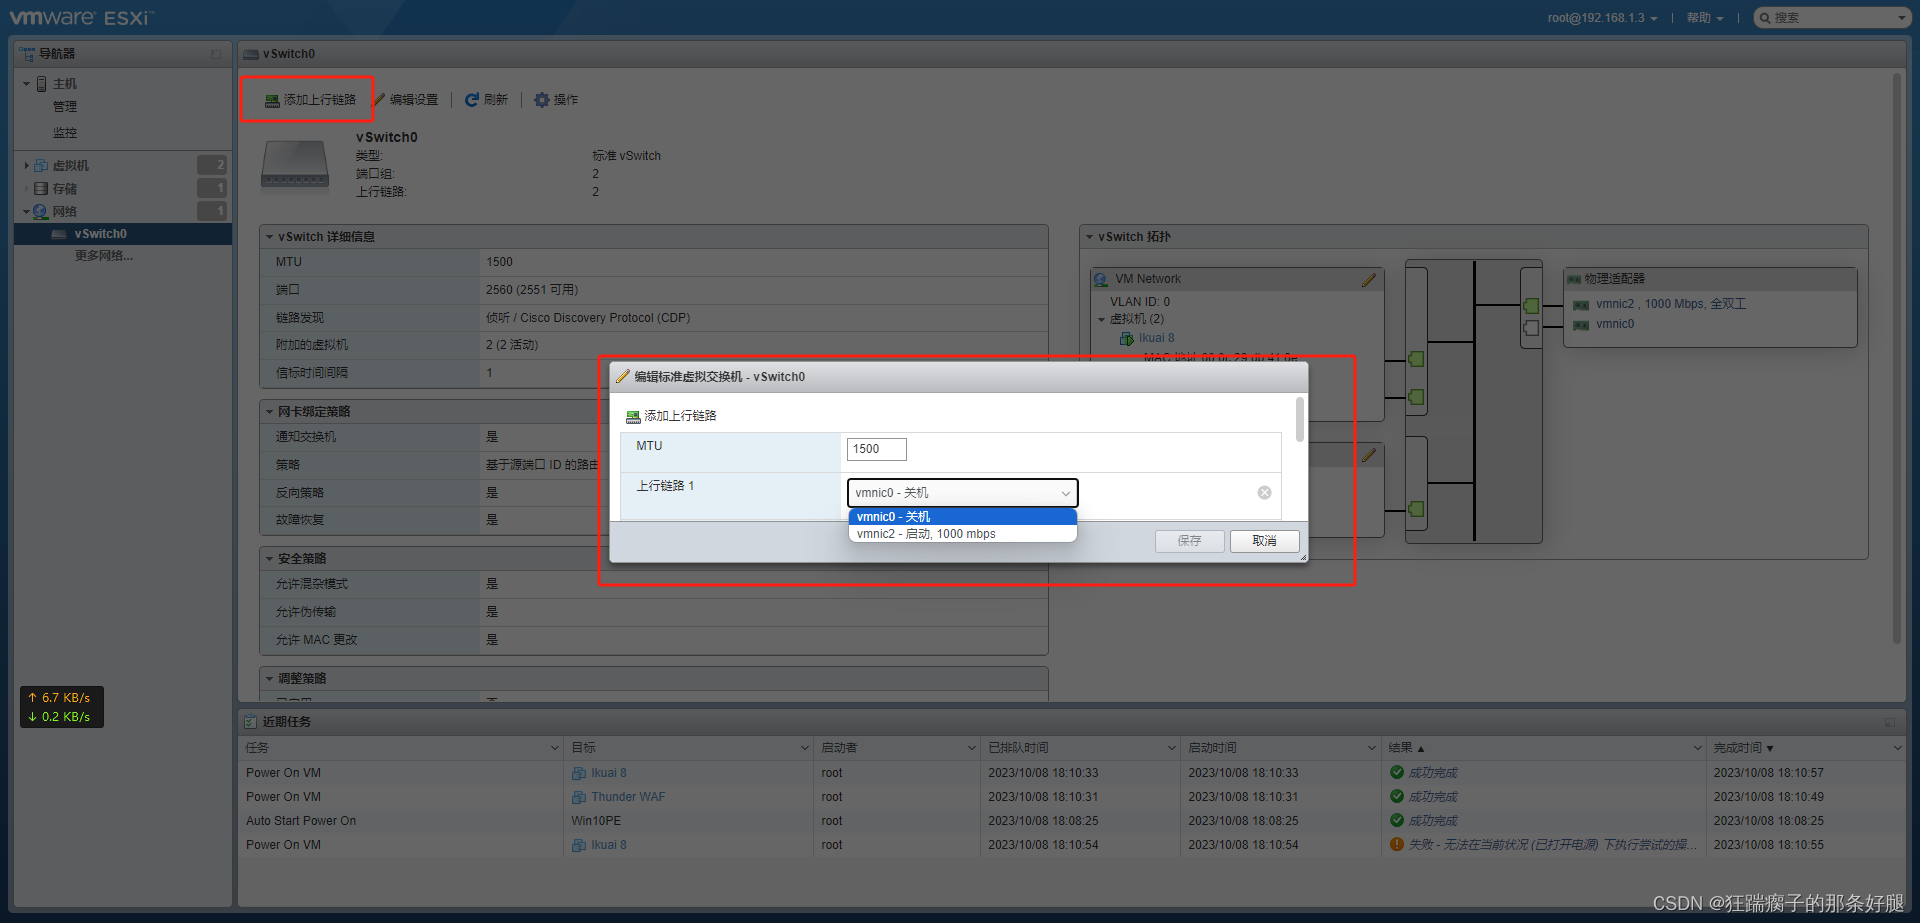Click the Add uplink toolbar icon
This screenshot has width=1920, height=923.
coord(271,100)
